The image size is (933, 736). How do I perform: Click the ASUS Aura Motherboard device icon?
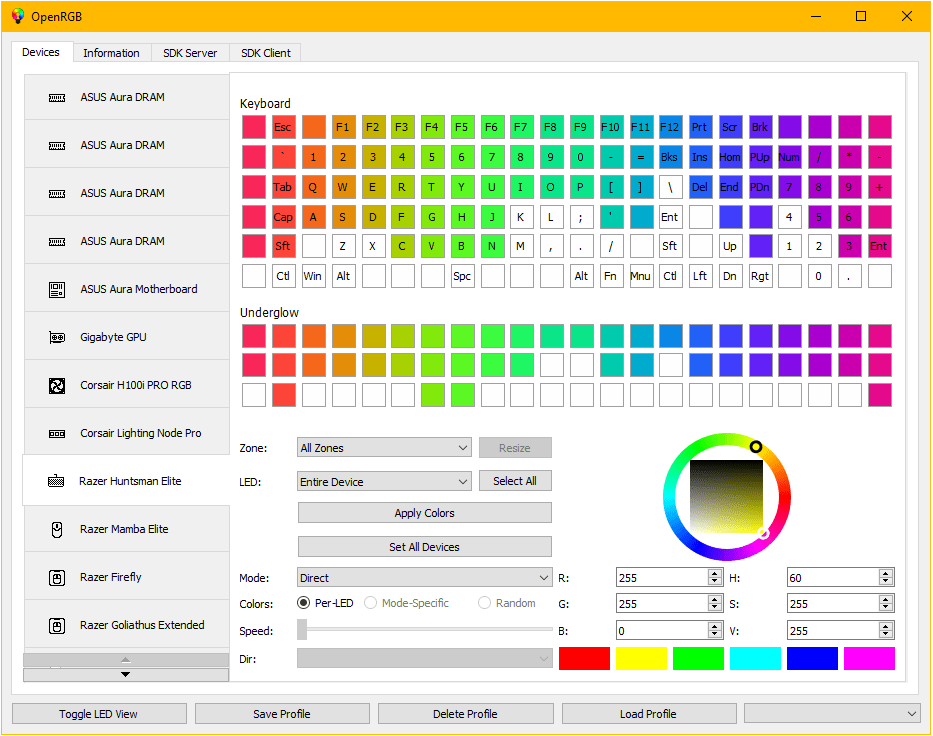pos(57,289)
